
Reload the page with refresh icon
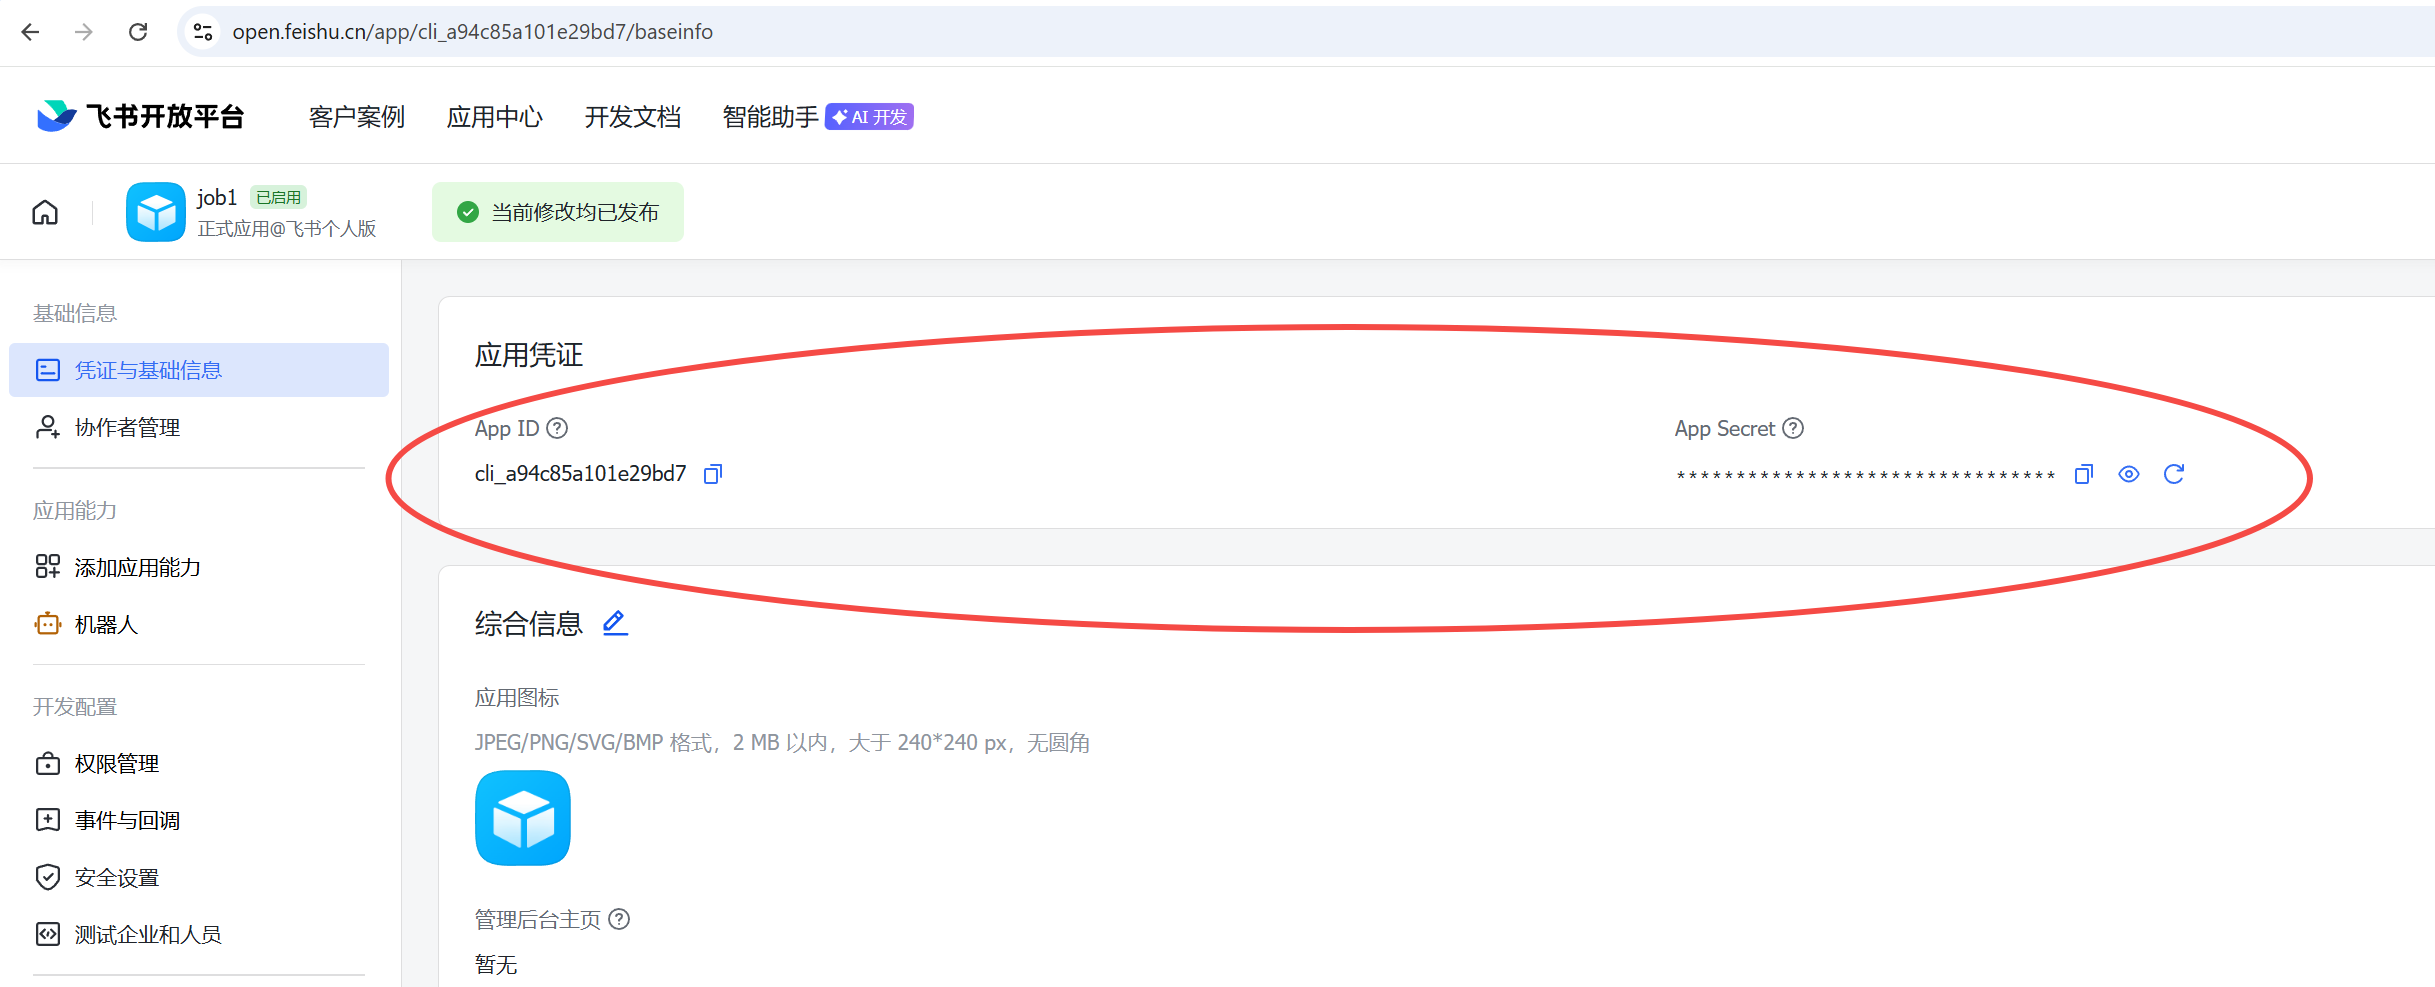pos(138,32)
